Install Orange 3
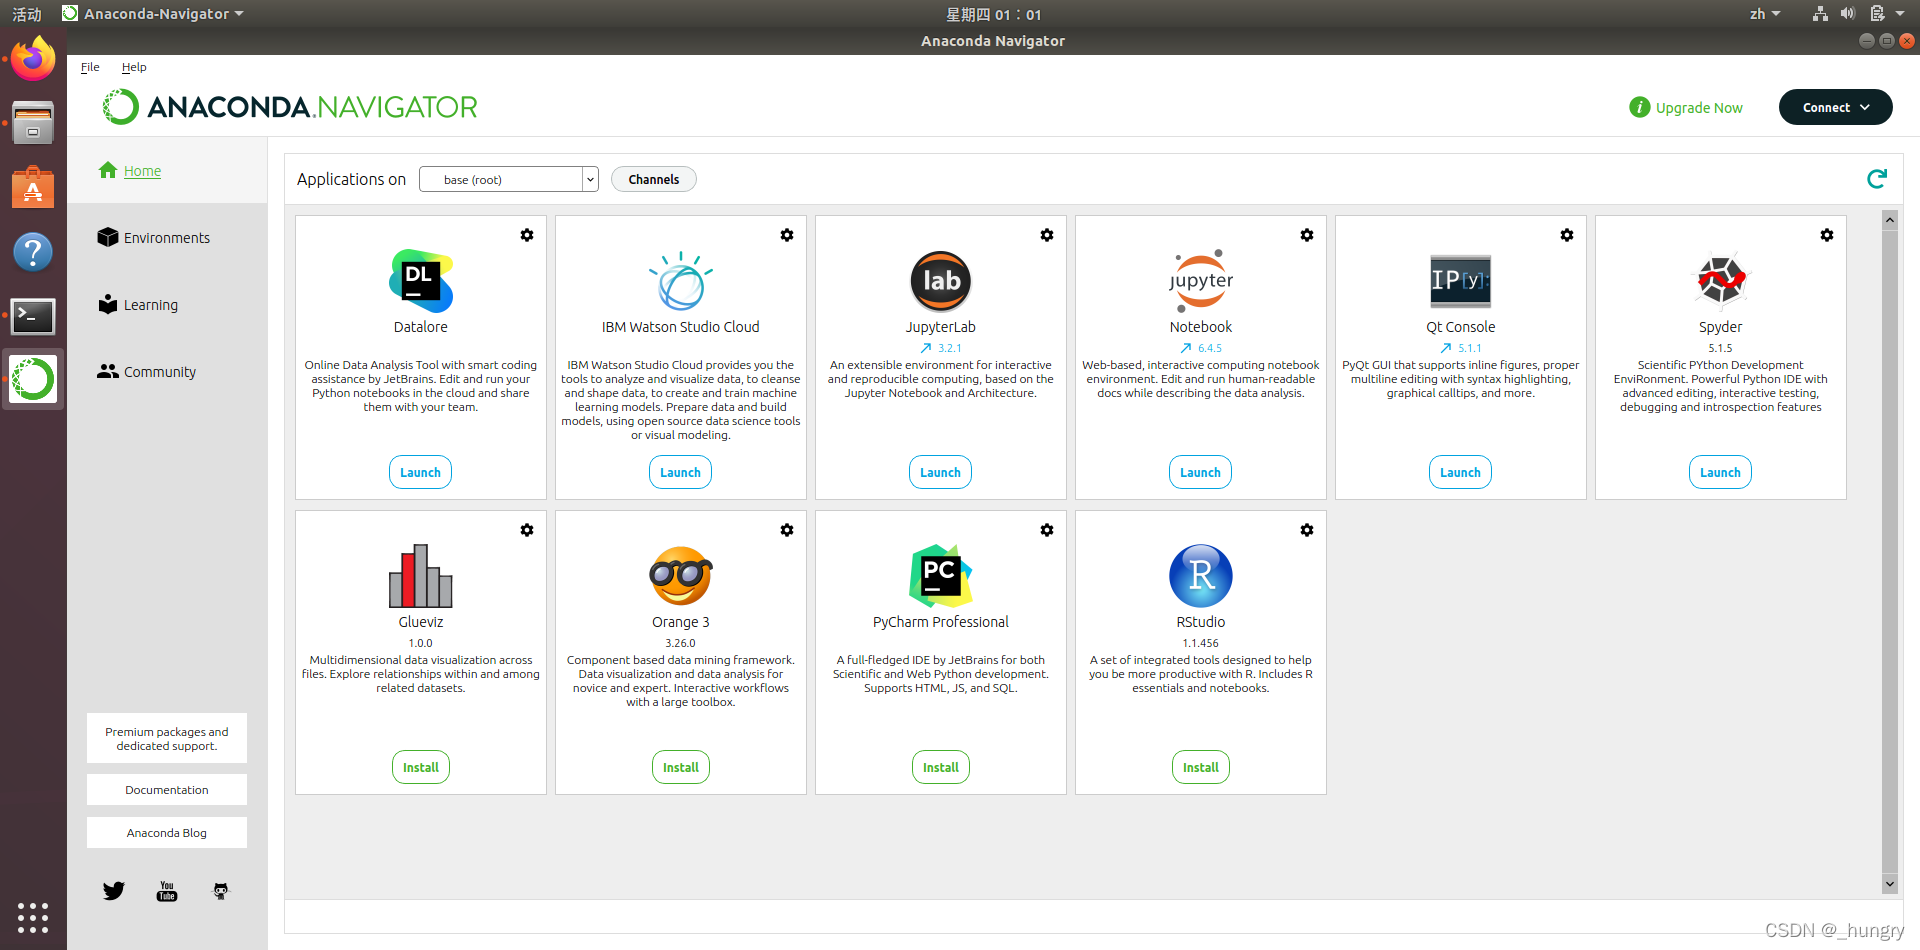 pos(681,767)
